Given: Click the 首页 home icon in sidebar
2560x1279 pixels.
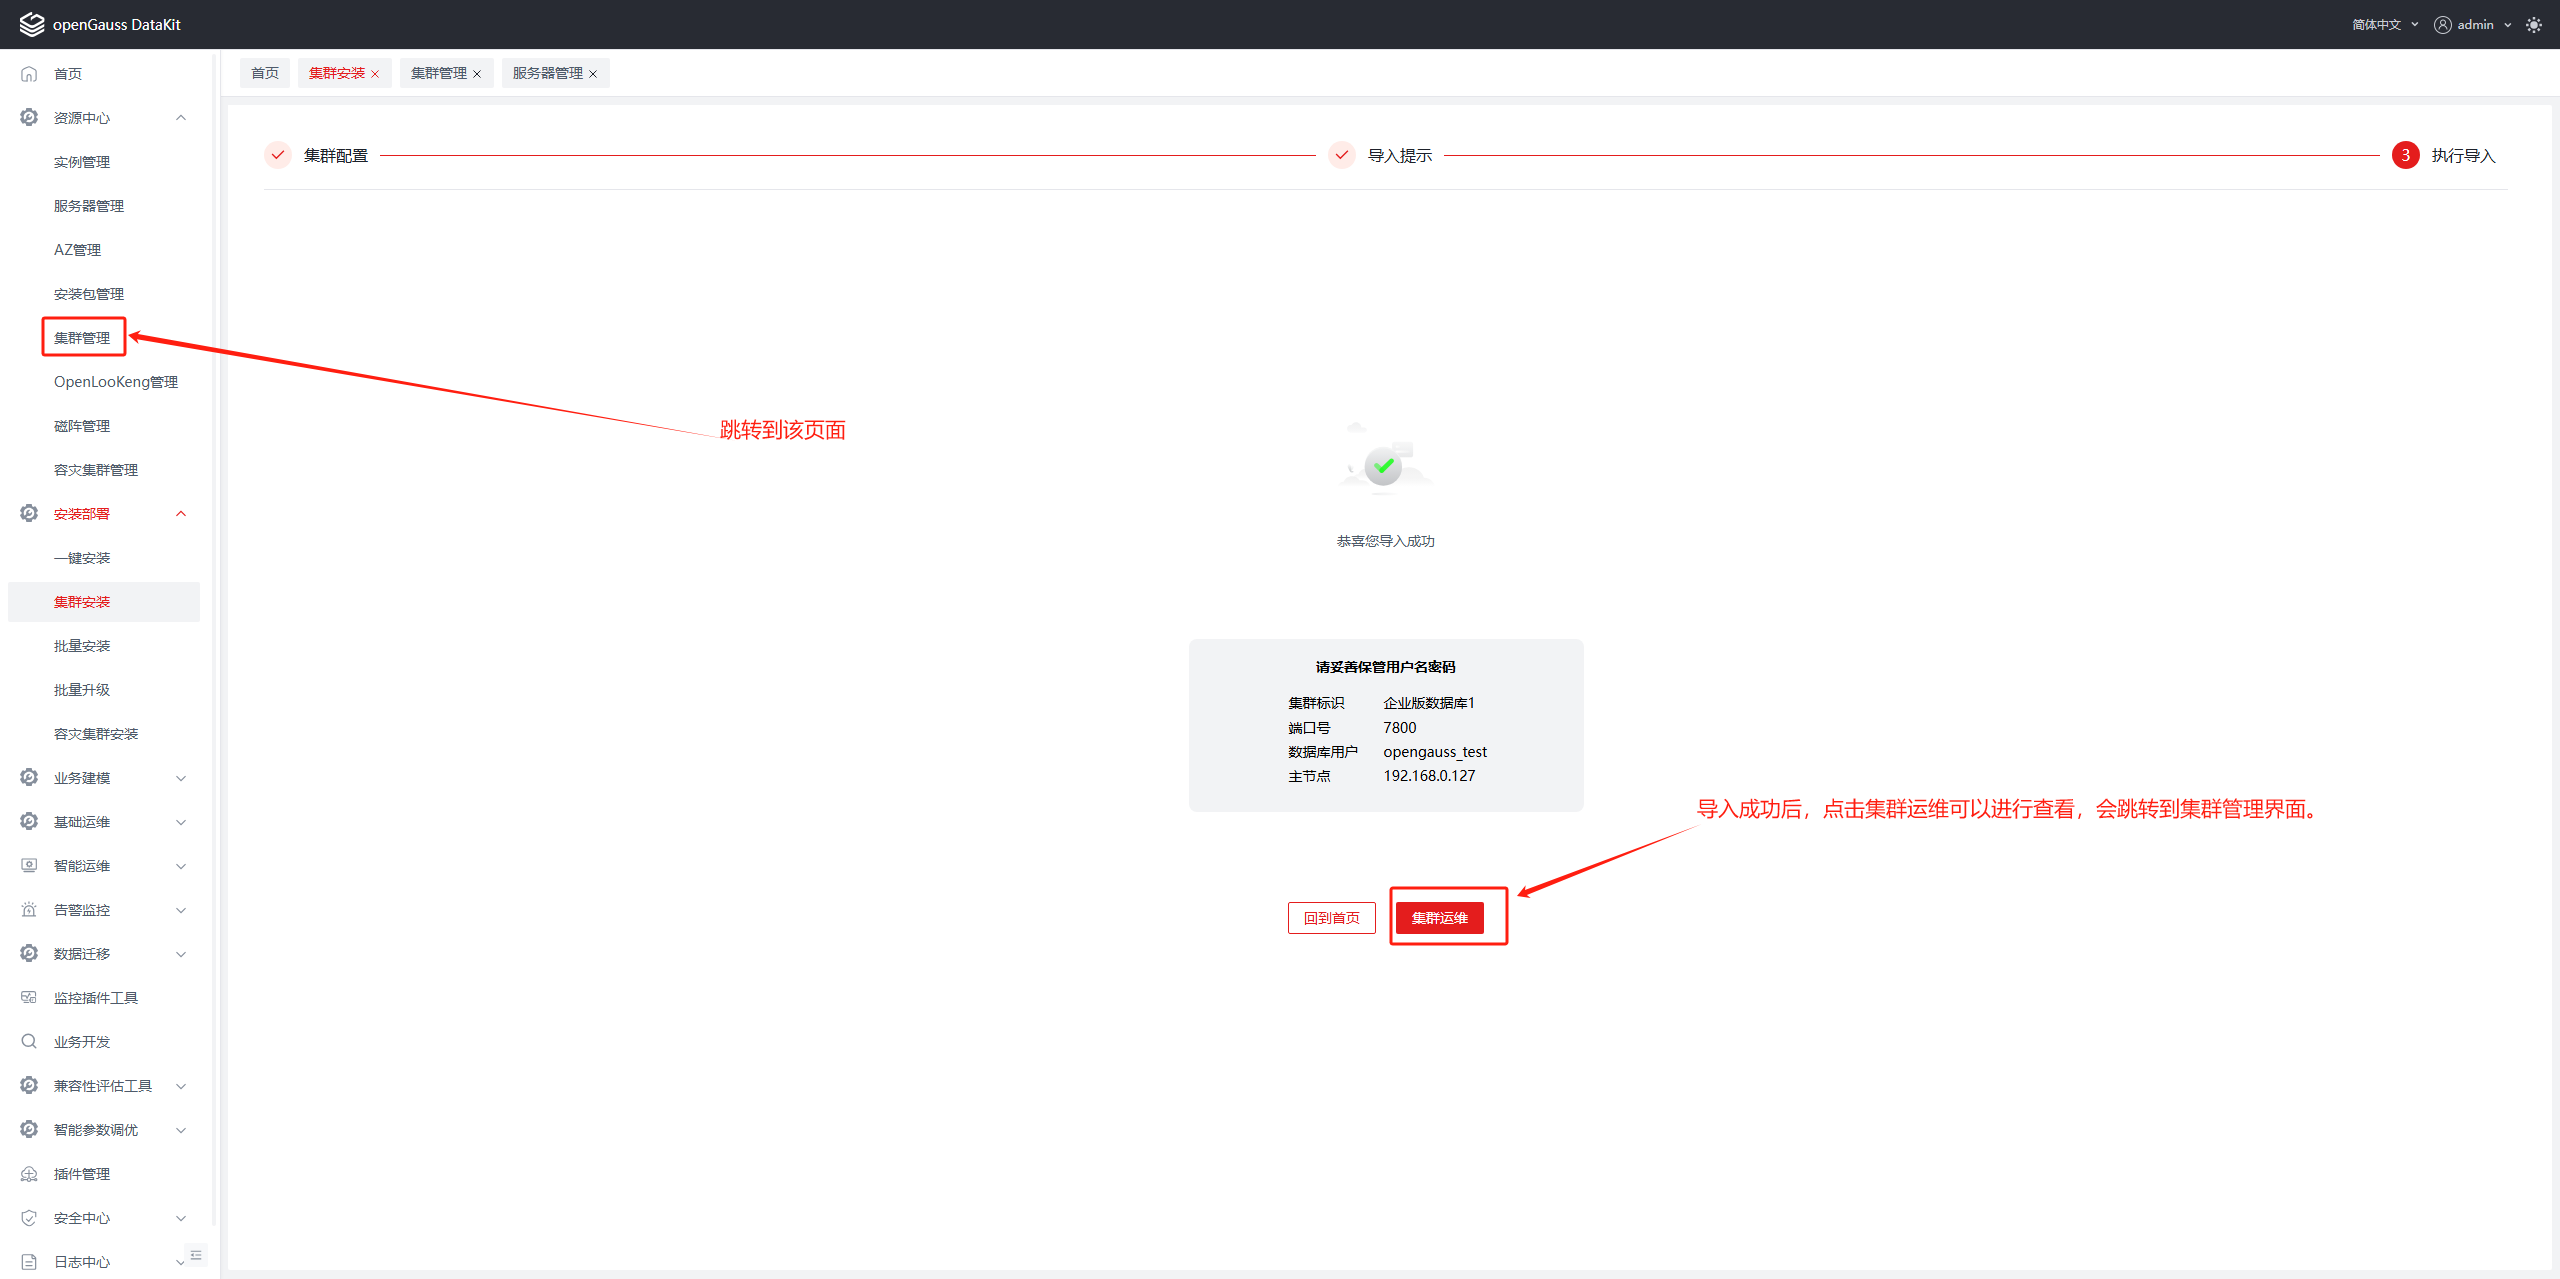Looking at the screenshot, I should (x=29, y=74).
